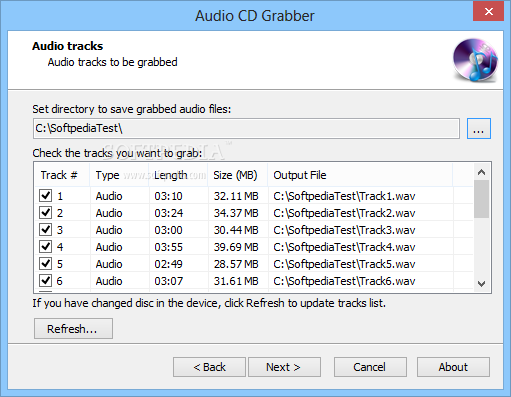This screenshot has width=511, height=397.
Task: Click the 02:49 length value
Action: 168,264
